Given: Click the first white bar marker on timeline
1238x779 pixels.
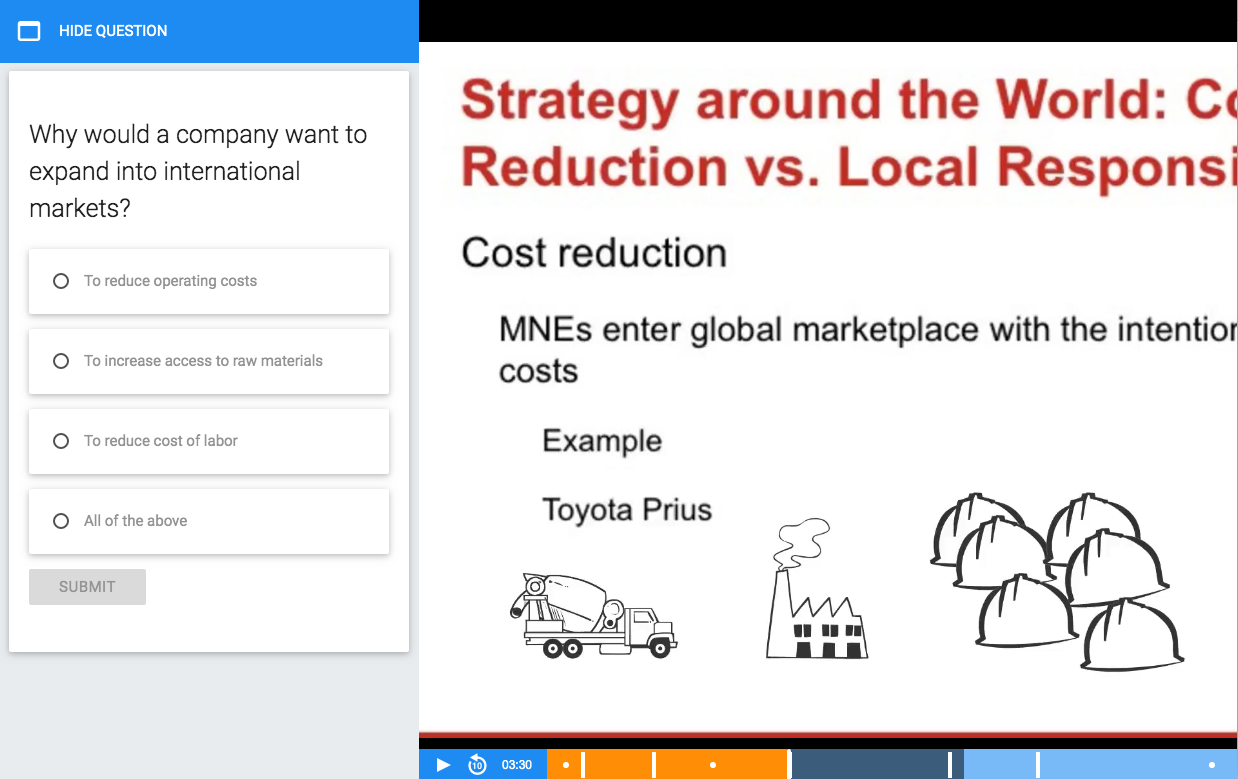Looking at the screenshot, I should (x=583, y=765).
